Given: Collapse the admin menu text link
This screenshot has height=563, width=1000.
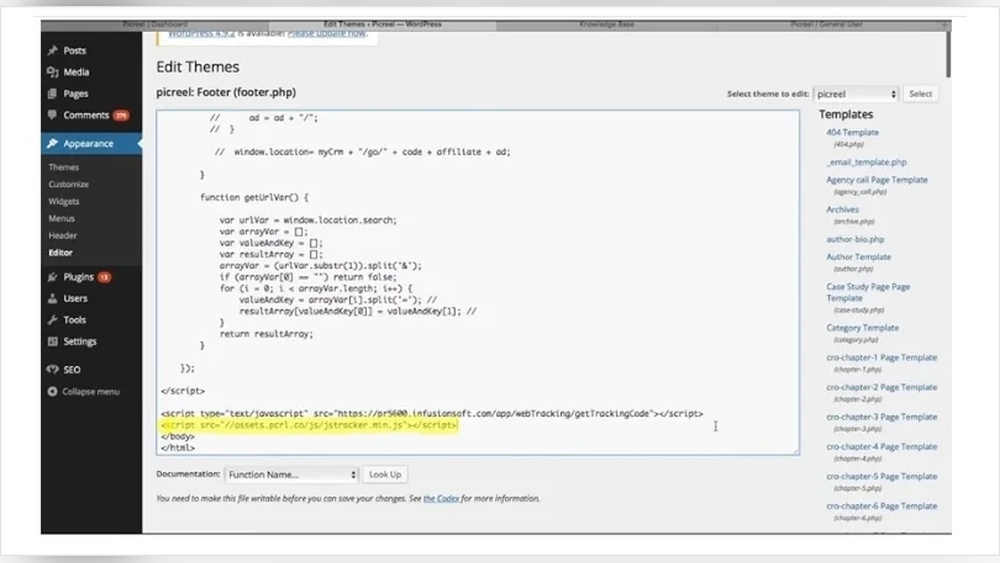Looking at the screenshot, I should click(91, 391).
